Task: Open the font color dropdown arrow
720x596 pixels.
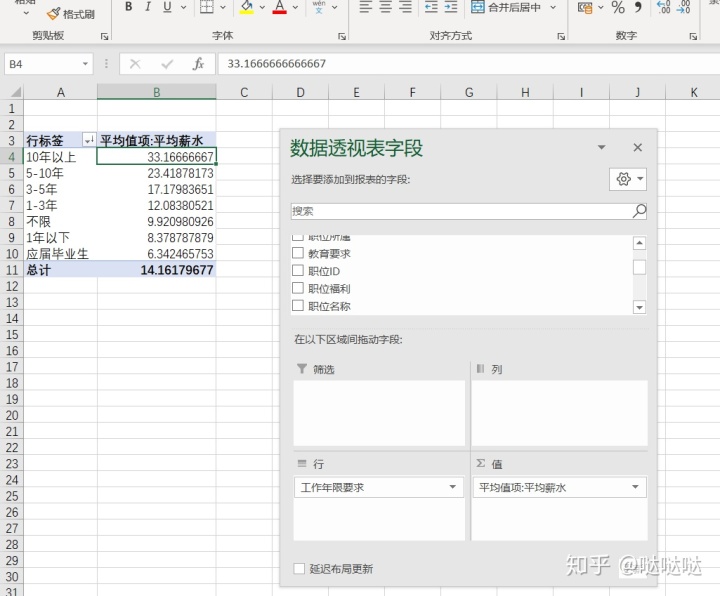Action: tap(295, 7)
